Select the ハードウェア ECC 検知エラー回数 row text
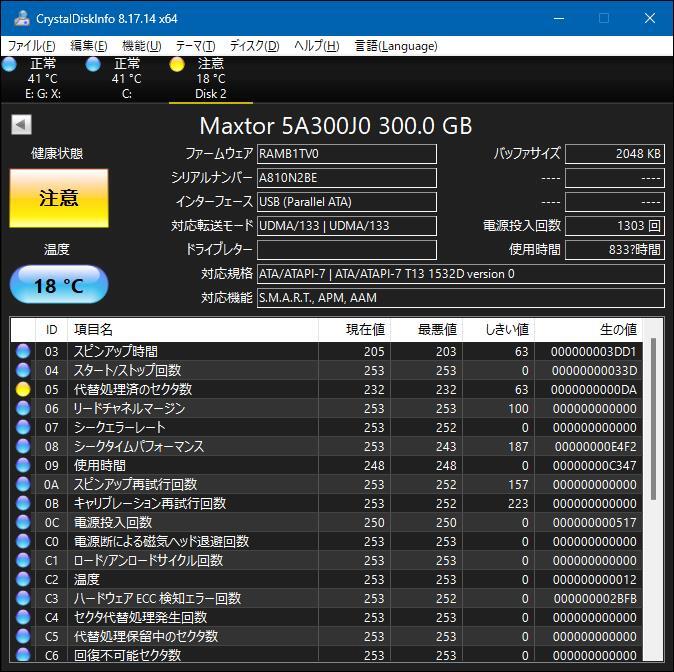This screenshot has width=674, height=672. (157, 598)
